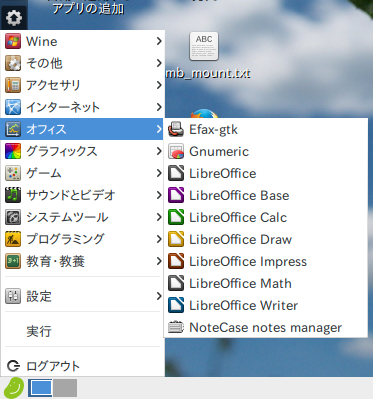The width and height of the screenshot is (373, 399).
Task: Expand the サウンドとビデオ submenu arrow
Action: click(x=159, y=195)
